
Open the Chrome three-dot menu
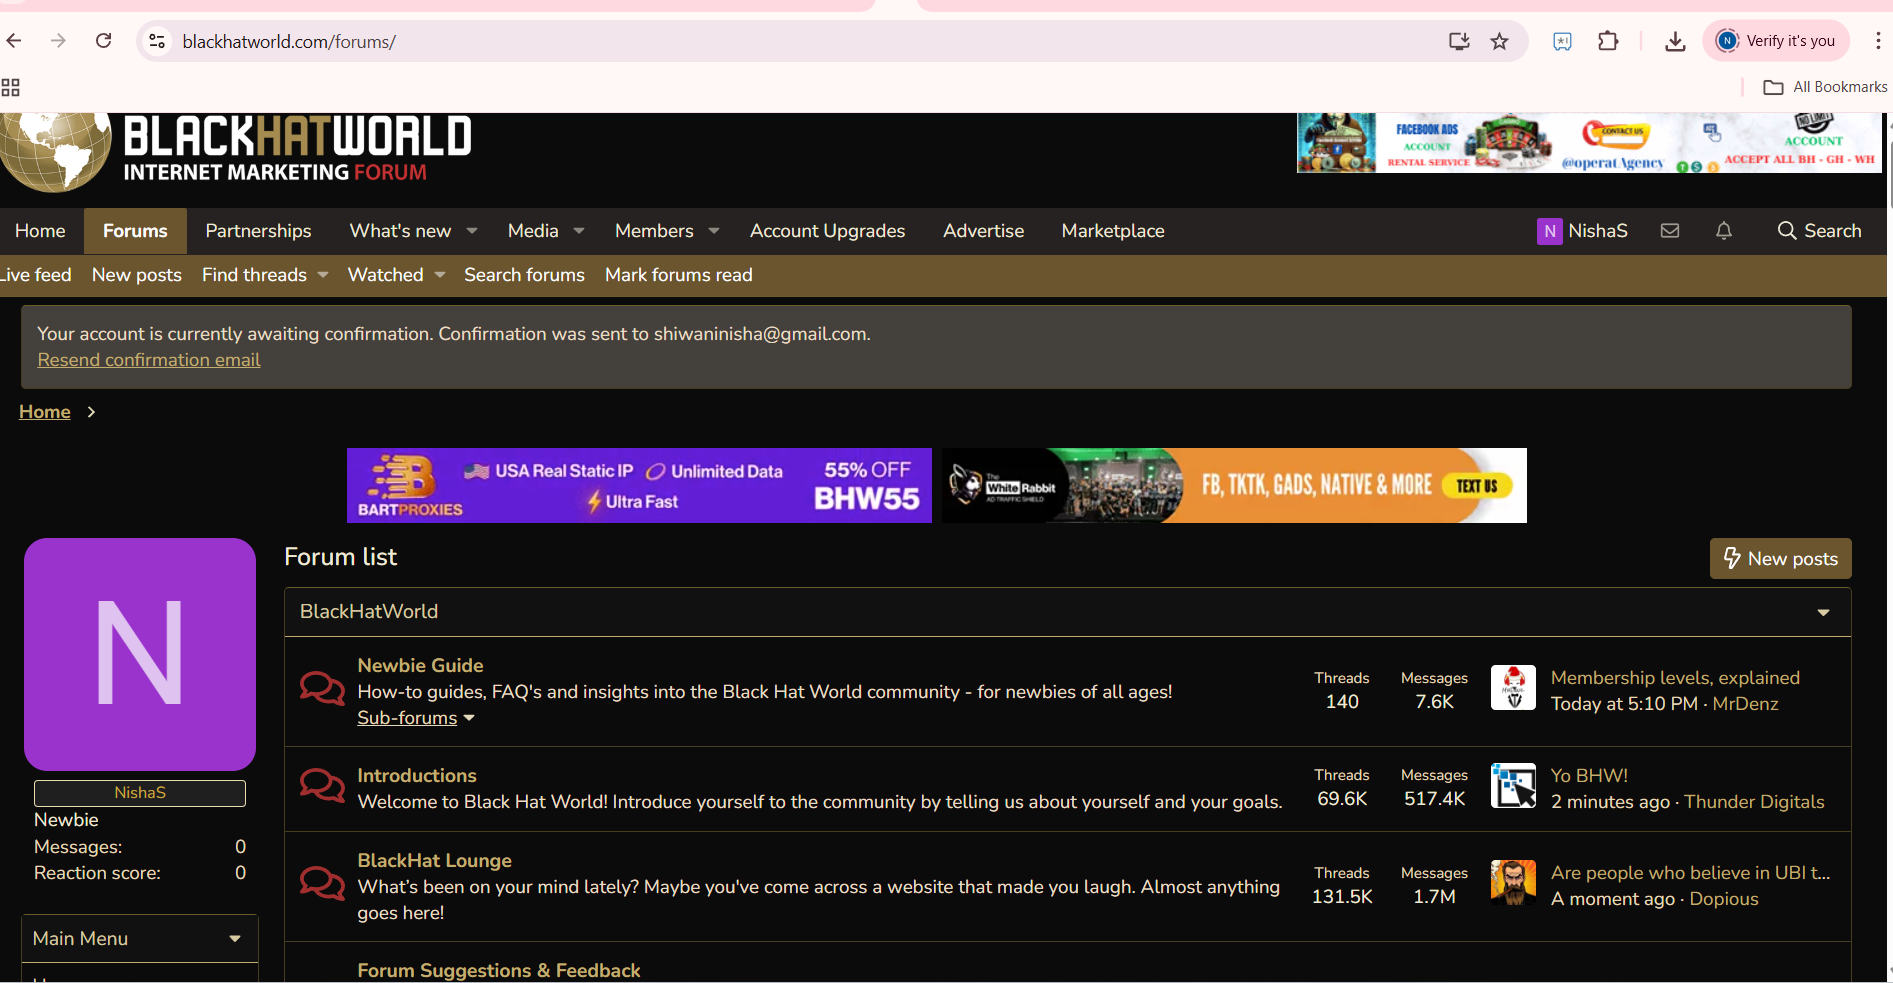click(1877, 41)
